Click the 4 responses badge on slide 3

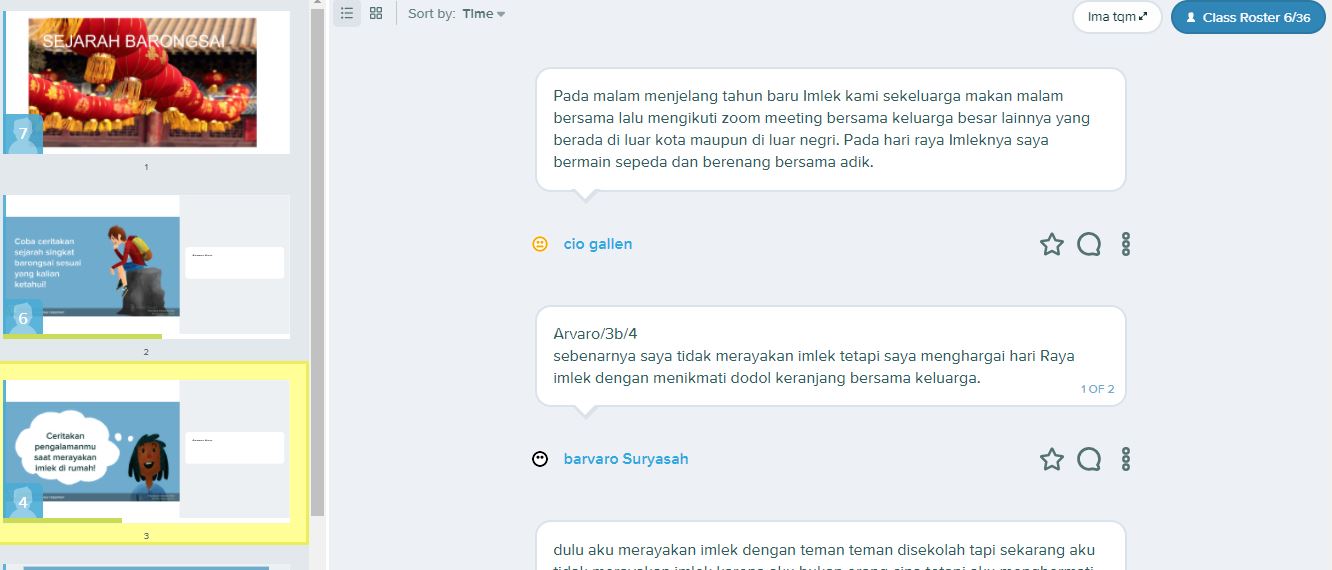point(23,503)
